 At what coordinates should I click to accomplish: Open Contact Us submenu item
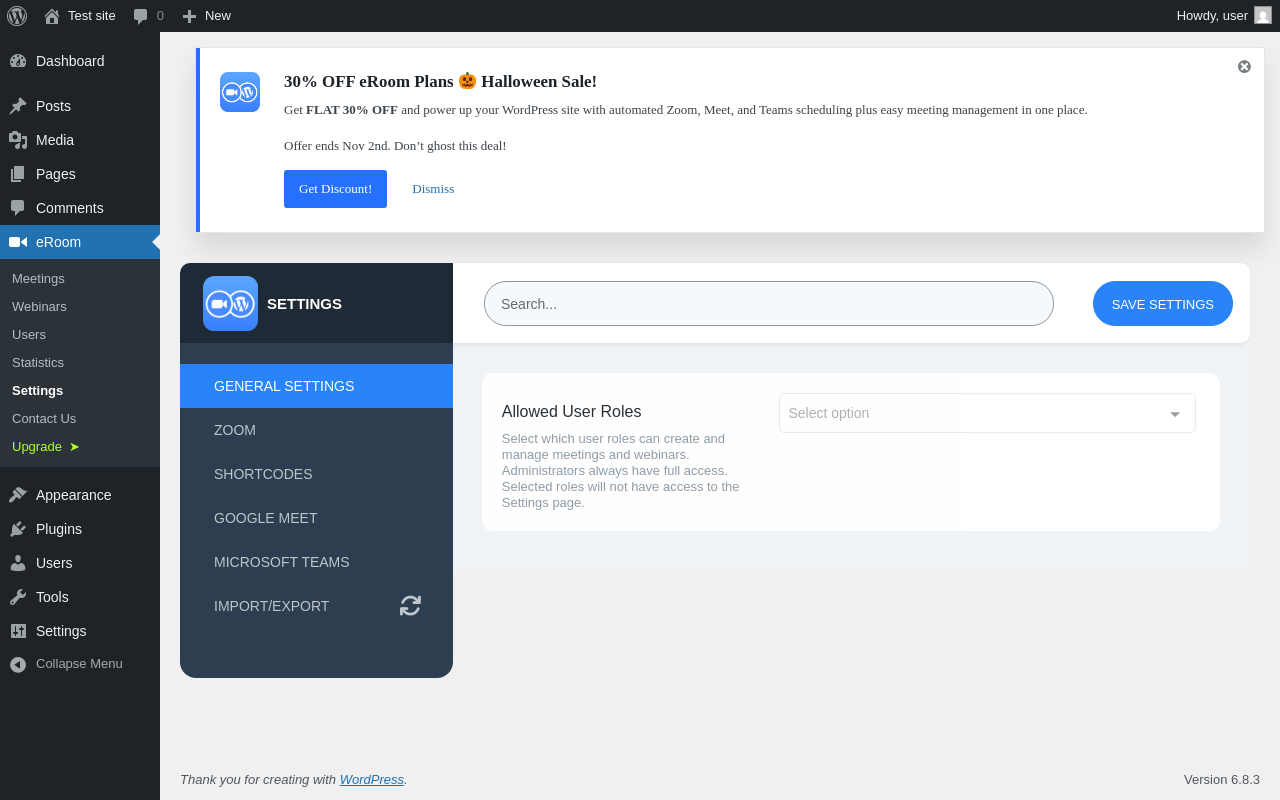pyautogui.click(x=44, y=418)
